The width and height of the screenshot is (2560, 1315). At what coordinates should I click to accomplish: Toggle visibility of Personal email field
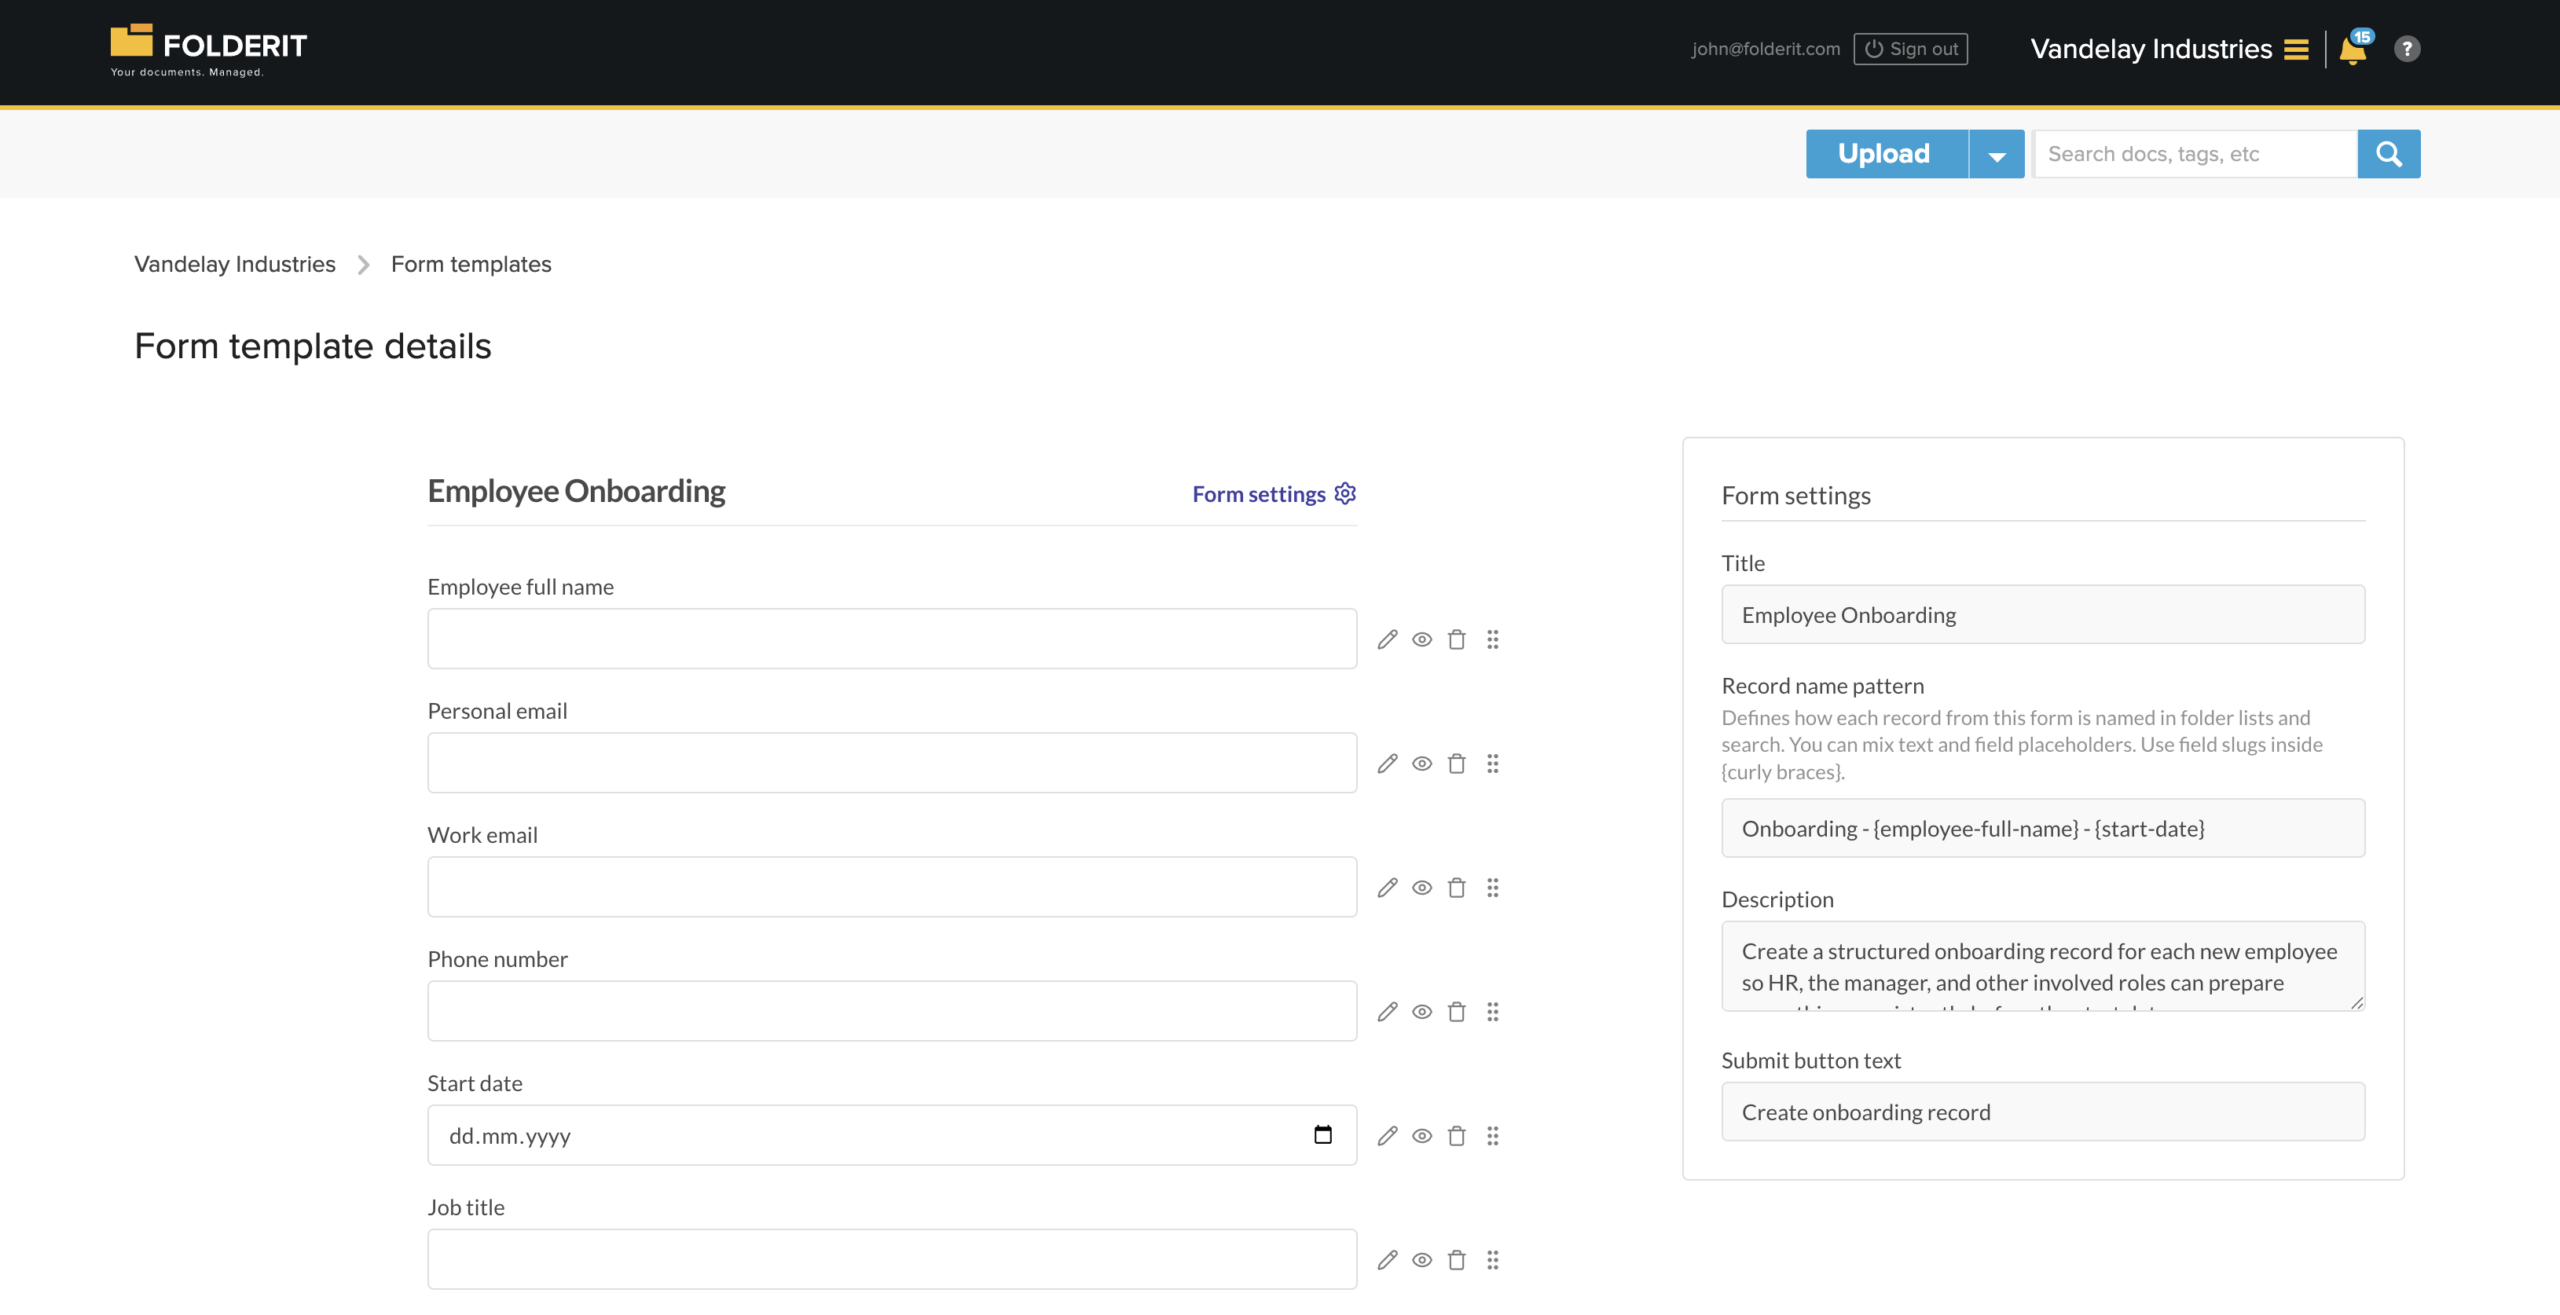tap(1422, 763)
